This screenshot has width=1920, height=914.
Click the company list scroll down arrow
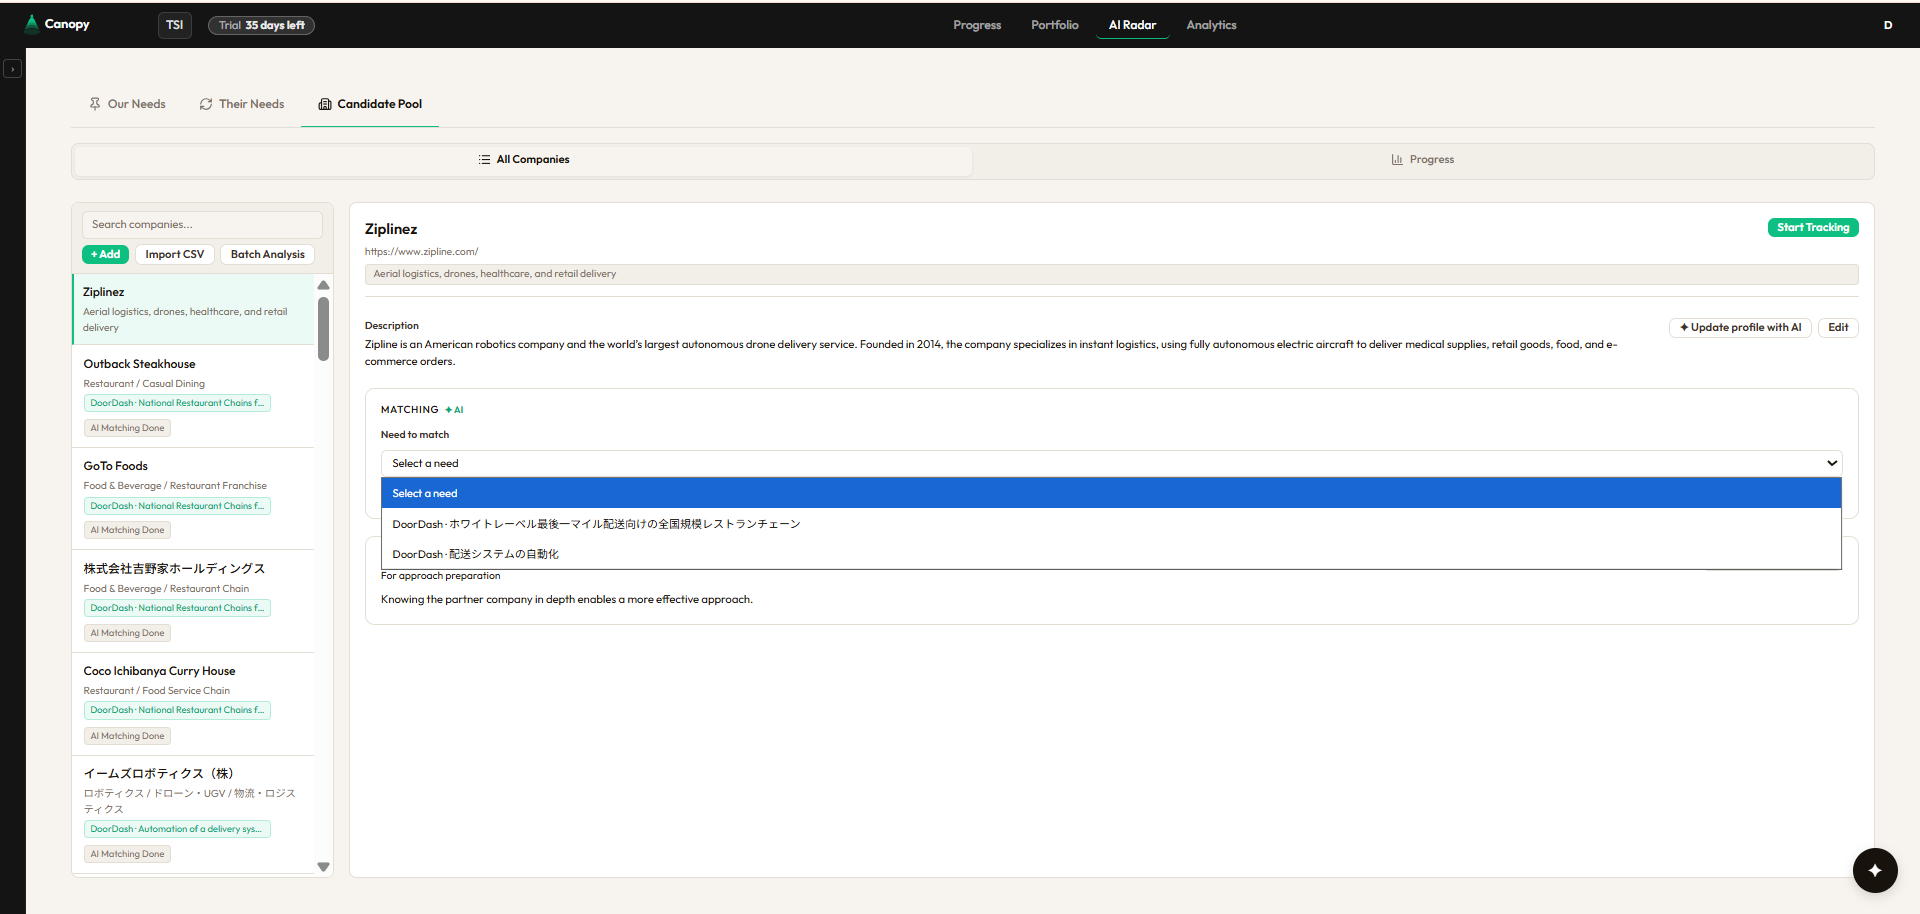coord(323,867)
